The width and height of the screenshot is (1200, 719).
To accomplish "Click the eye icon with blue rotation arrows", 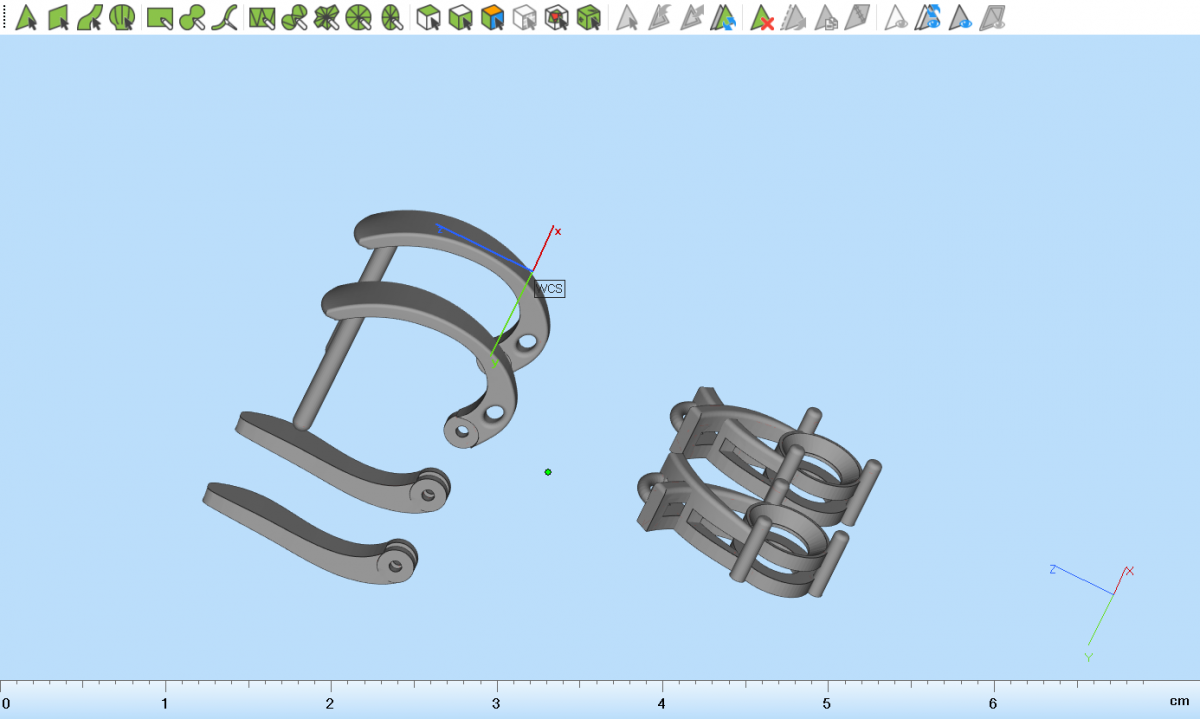I will (929, 17).
